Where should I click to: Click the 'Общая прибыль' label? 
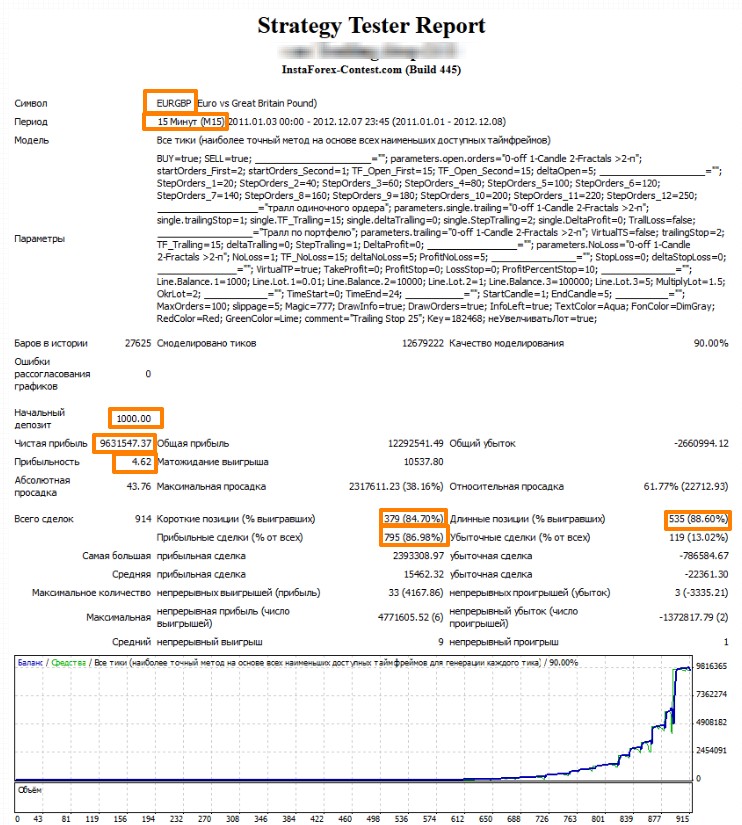click(x=193, y=443)
